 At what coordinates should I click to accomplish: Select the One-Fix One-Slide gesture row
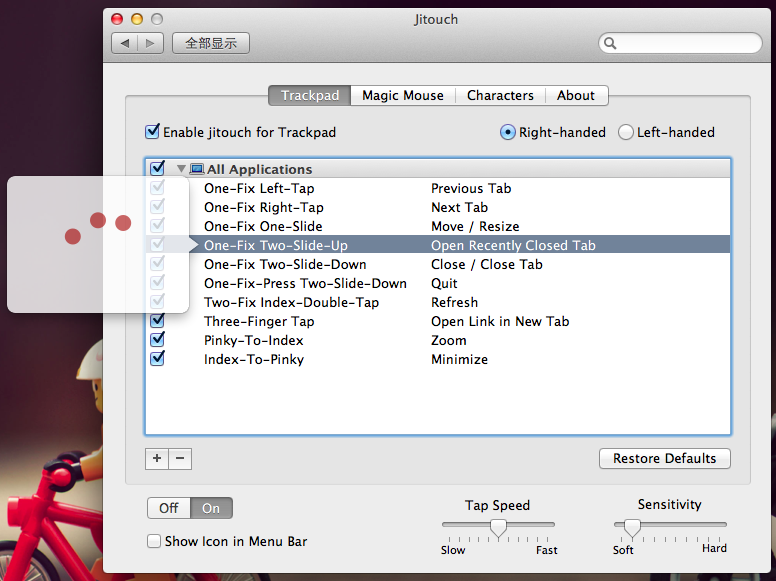[x=437, y=226]
